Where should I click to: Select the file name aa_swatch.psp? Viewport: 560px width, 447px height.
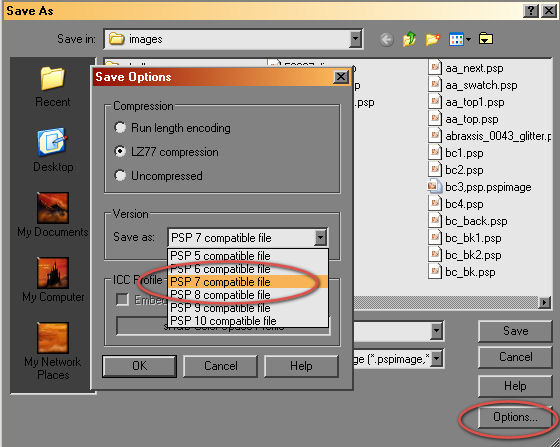pos(481,85)
